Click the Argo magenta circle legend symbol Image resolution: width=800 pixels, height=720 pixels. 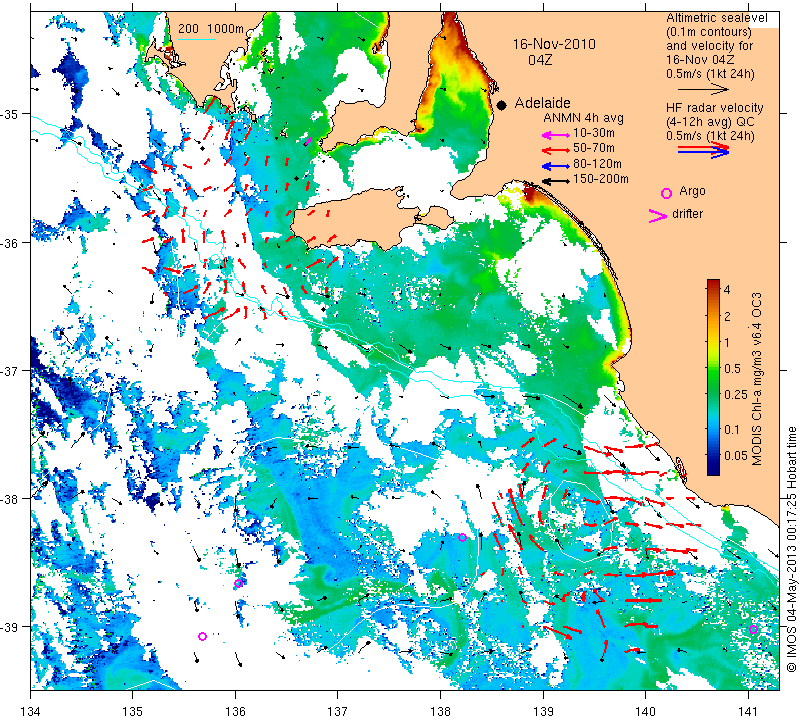point(666,193)
